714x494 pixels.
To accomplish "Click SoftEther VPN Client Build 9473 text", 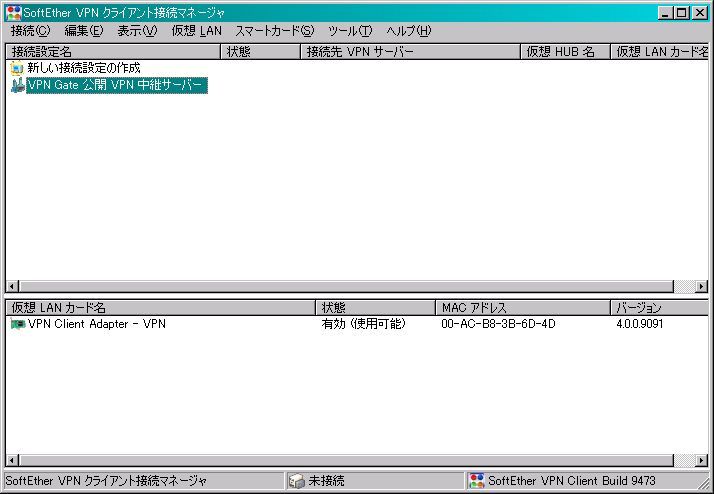I will pyautogui.click(x=572, y=481).
